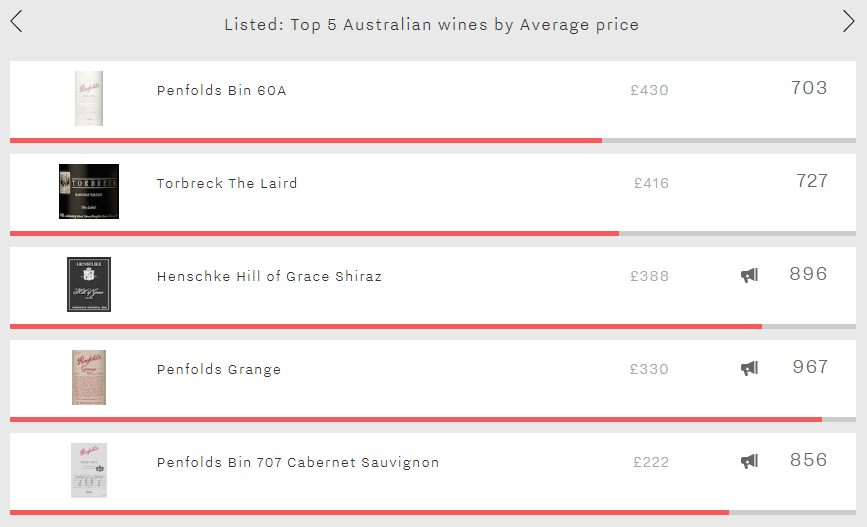Click megaphone icon for Penfolds Bin 707
Screen dimensions: 867x527
click(749, 461)
